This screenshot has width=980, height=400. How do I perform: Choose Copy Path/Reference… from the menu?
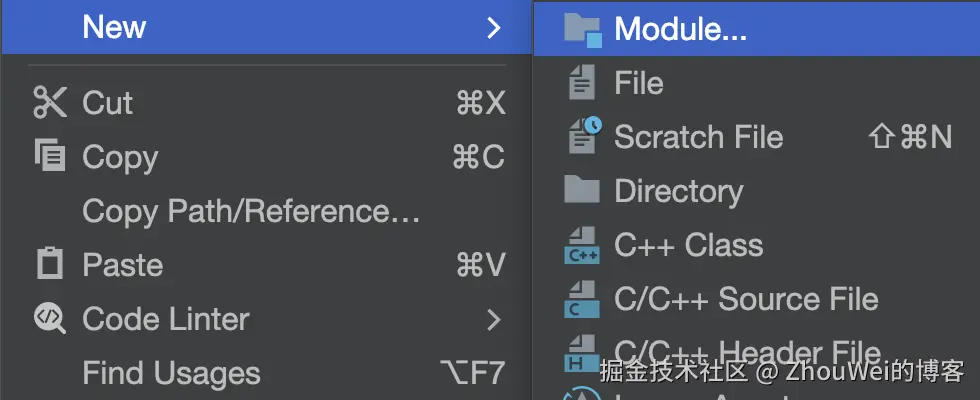click(x=251, y=211)
